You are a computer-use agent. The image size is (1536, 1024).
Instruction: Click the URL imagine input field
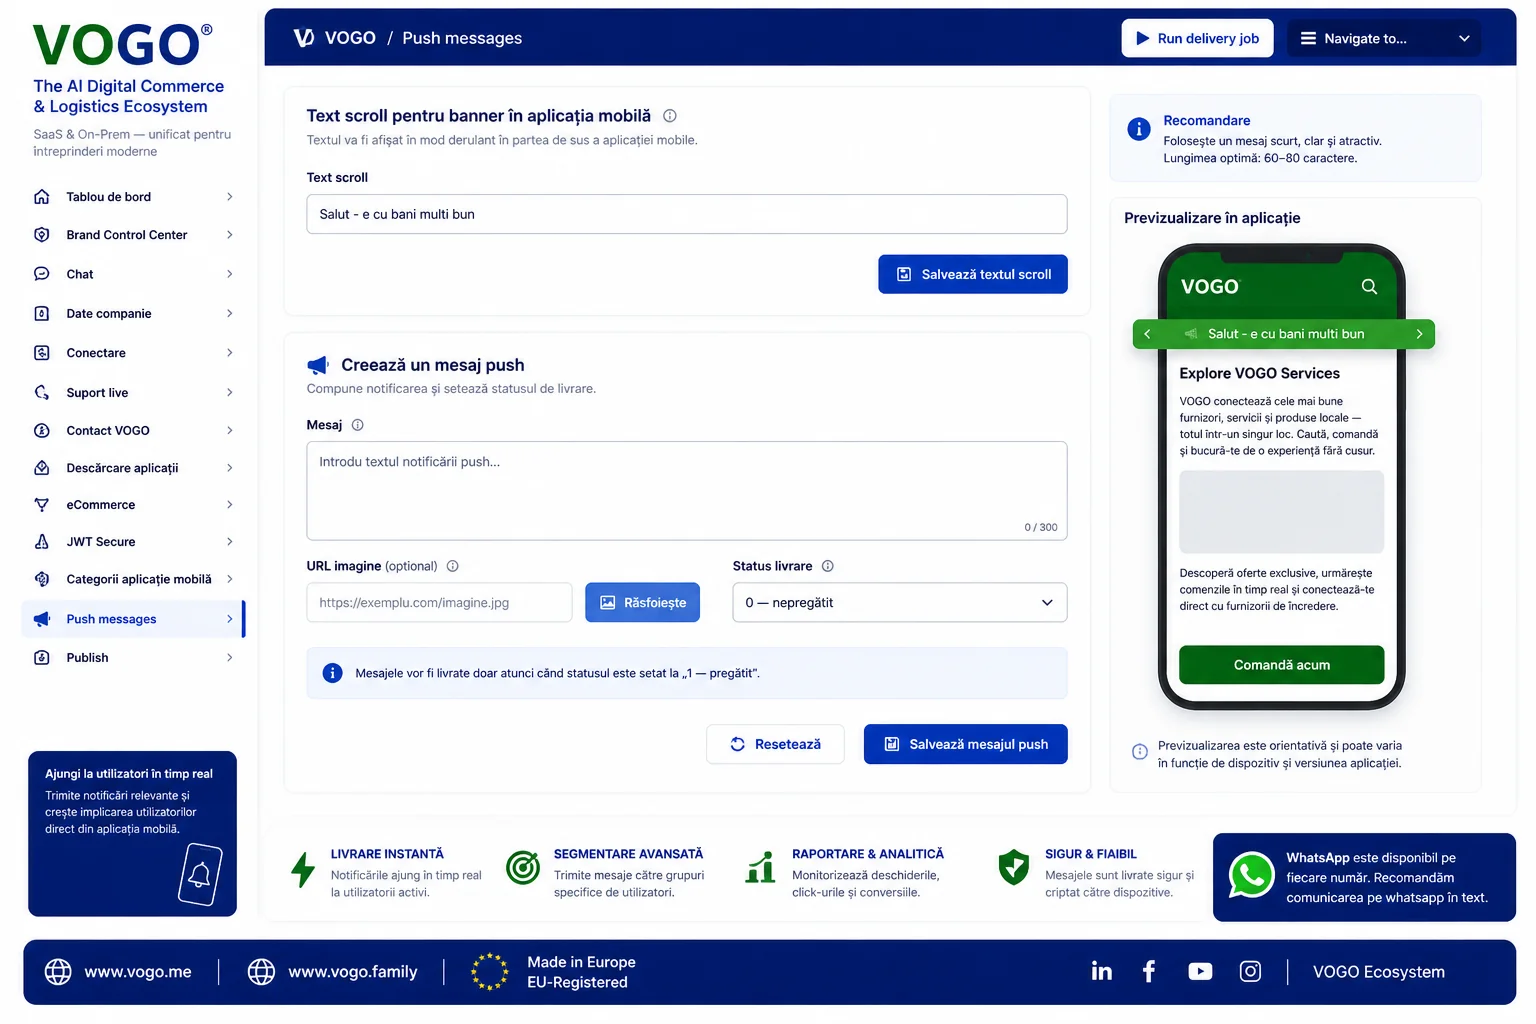(x=439, y=603)
